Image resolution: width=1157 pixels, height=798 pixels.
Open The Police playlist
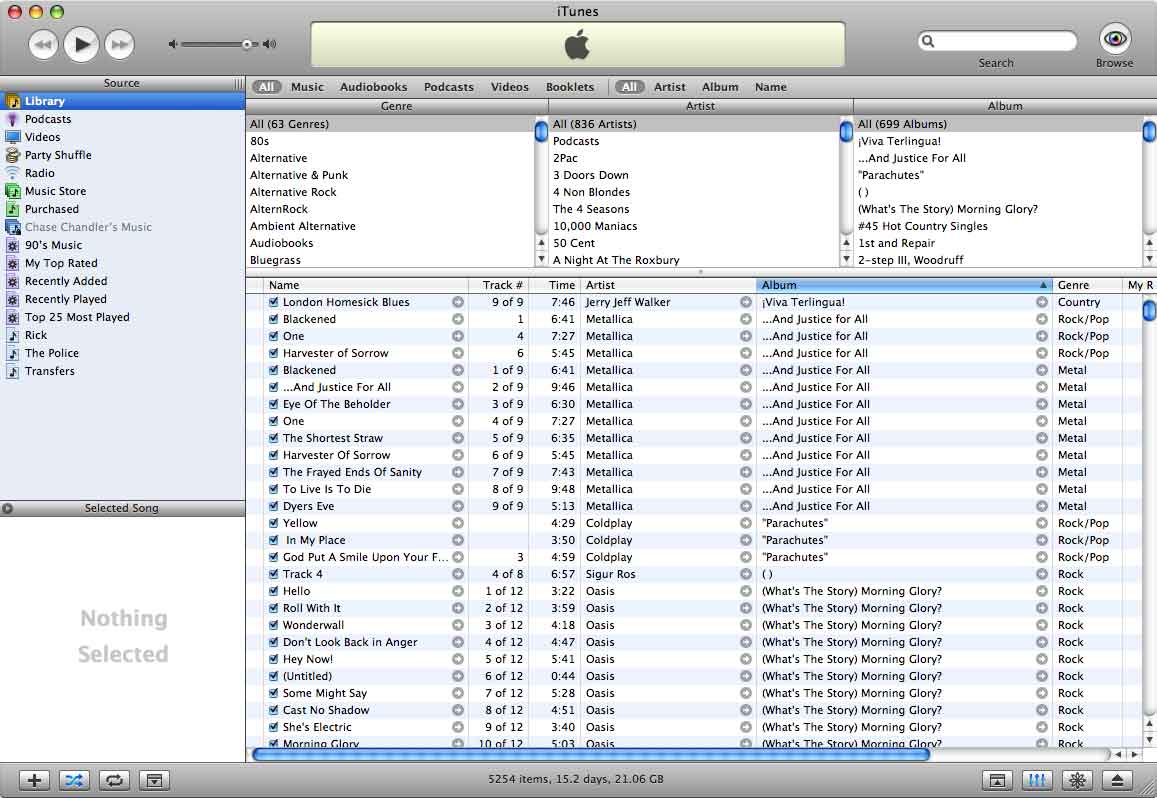click(x=122, y=353)
